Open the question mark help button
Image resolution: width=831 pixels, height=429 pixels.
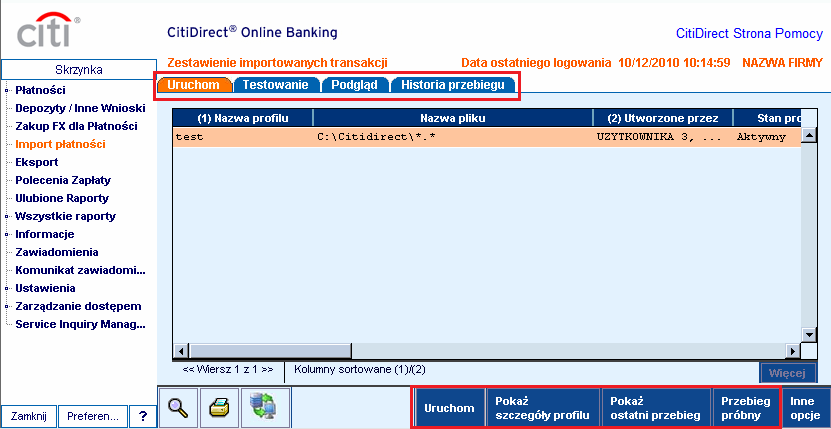pyautogui.click(x=143, y=416)
